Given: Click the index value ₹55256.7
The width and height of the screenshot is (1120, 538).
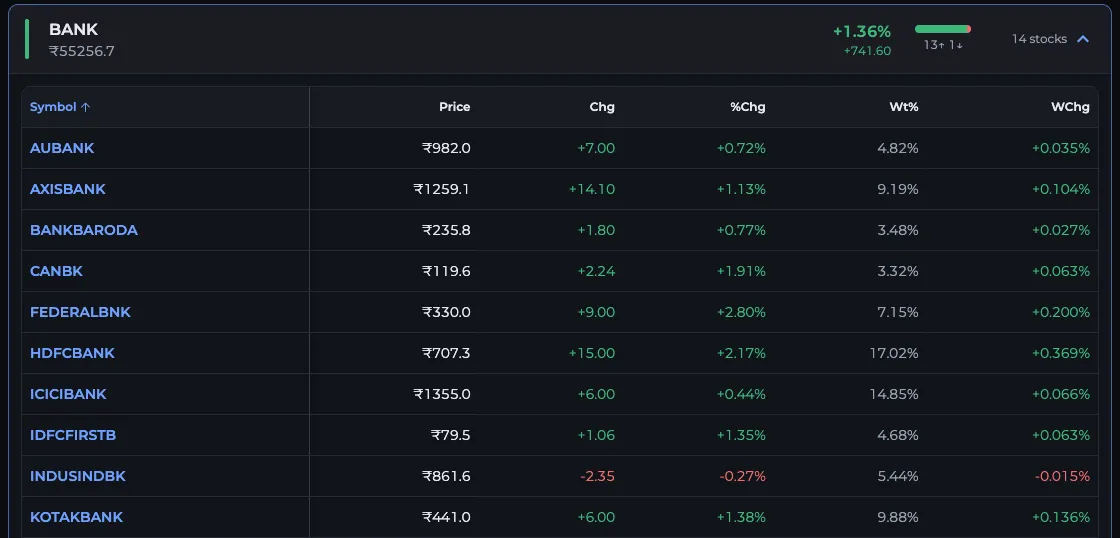Looking at the screenshot, I should coord(81,51).
